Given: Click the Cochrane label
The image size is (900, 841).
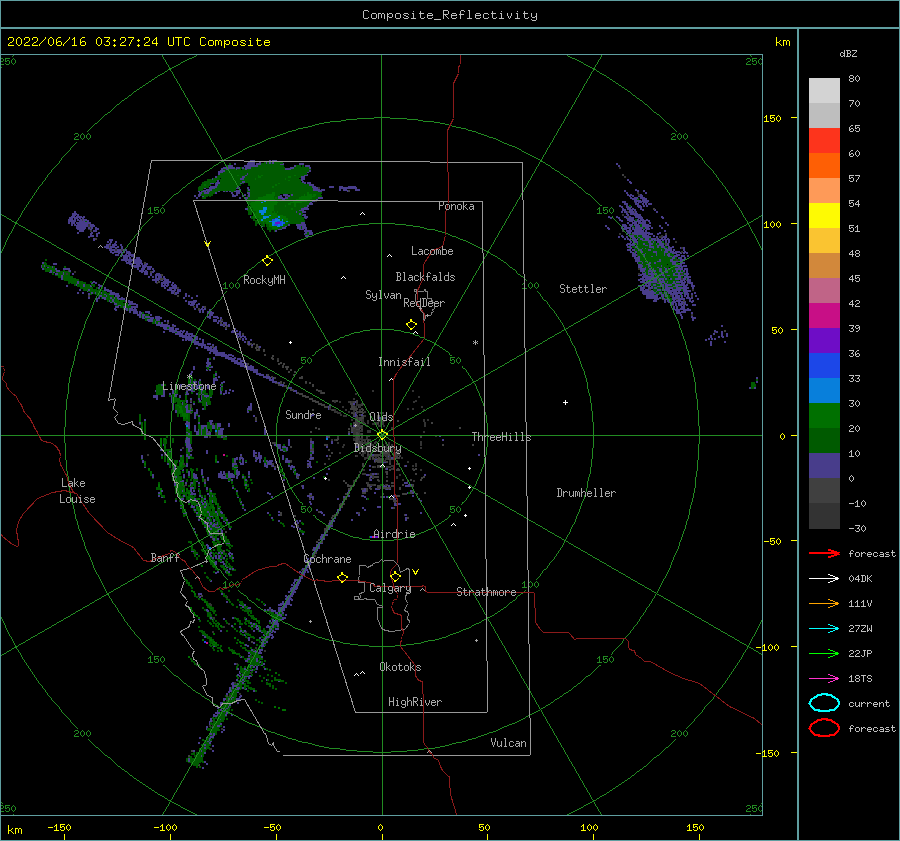Looking at the screenshot, I should tap(327, 559).
